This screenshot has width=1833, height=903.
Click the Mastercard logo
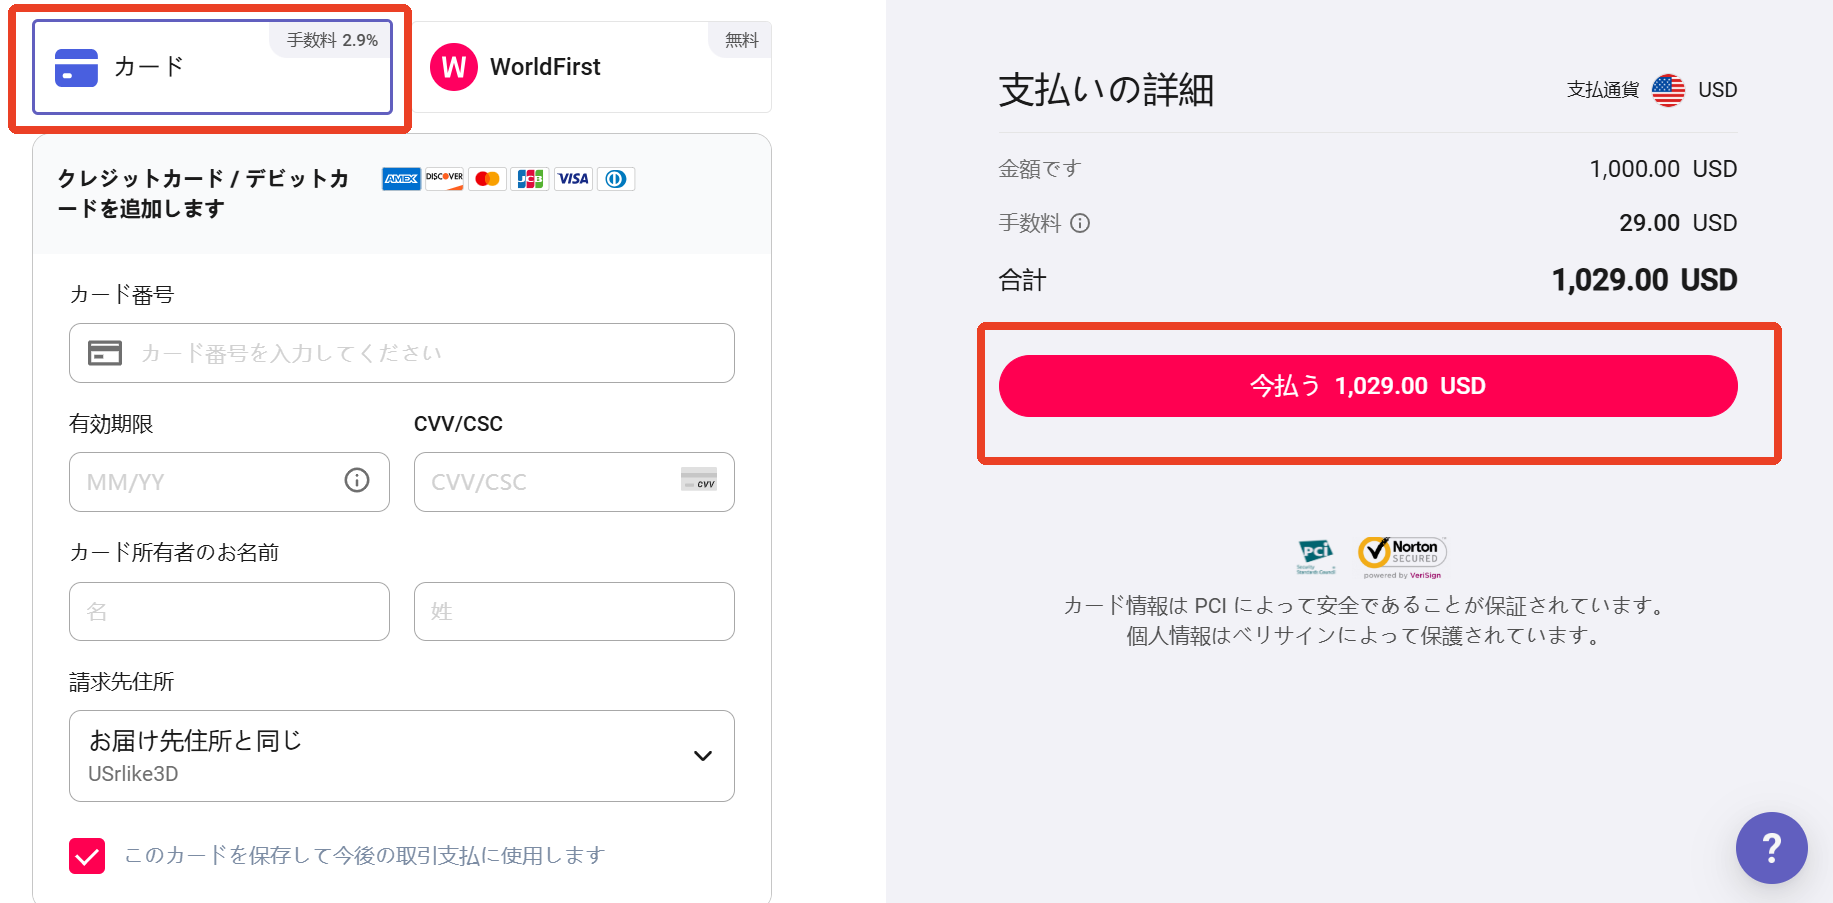(487, 179)
